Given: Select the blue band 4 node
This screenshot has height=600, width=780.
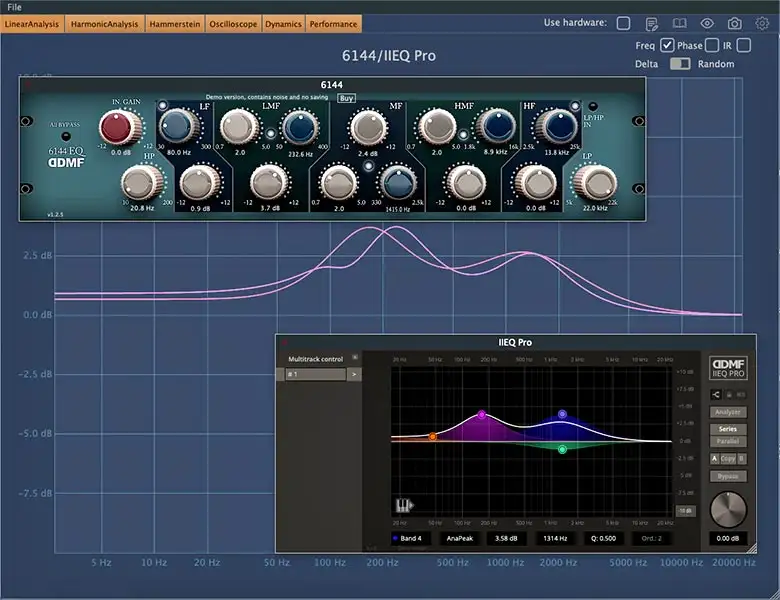Looking at the screenshot, I should coord(562,414).
